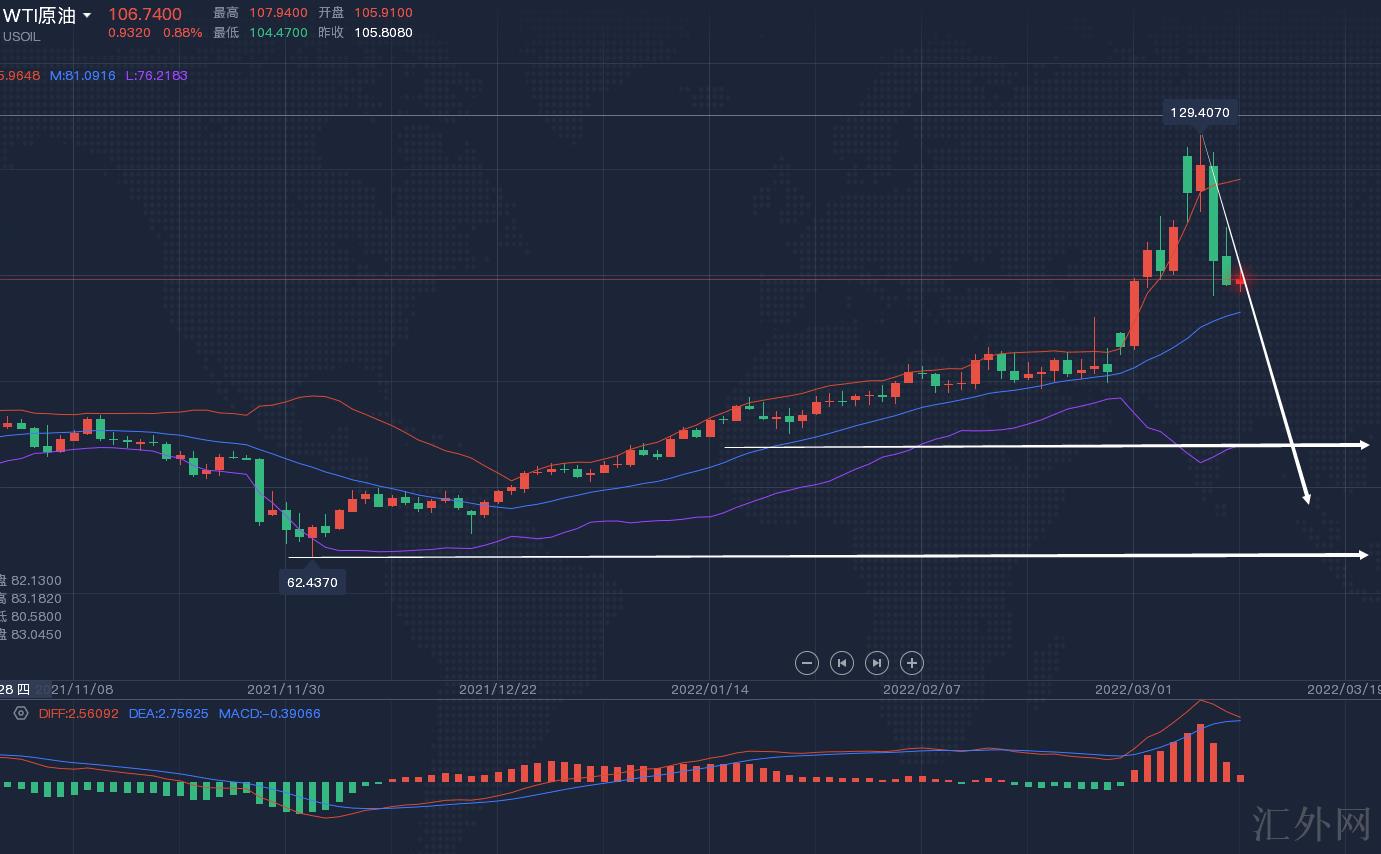The height and width of the screenshot is (854, 1381).
Task: Click the current price 106.7400 readout
Action: point(145,14)
